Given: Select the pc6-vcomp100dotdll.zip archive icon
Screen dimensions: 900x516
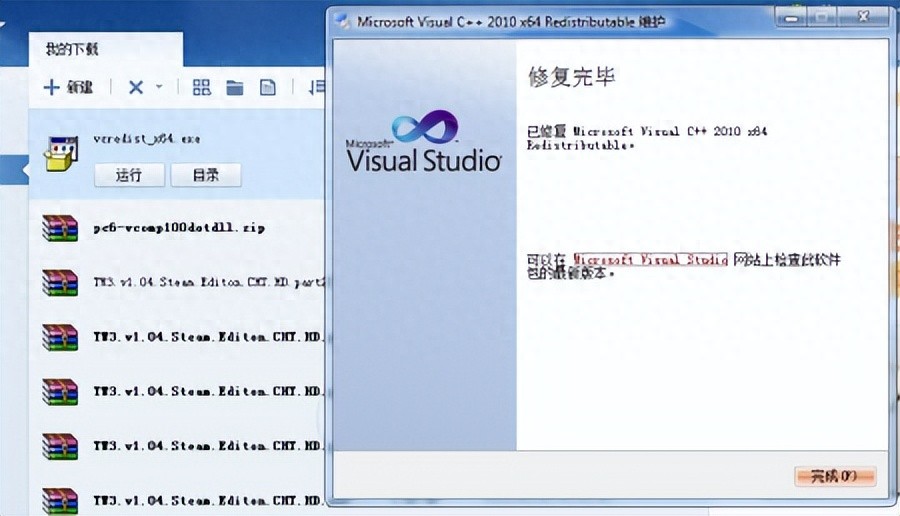Looking at the screenshot, I should pos(60,228).
